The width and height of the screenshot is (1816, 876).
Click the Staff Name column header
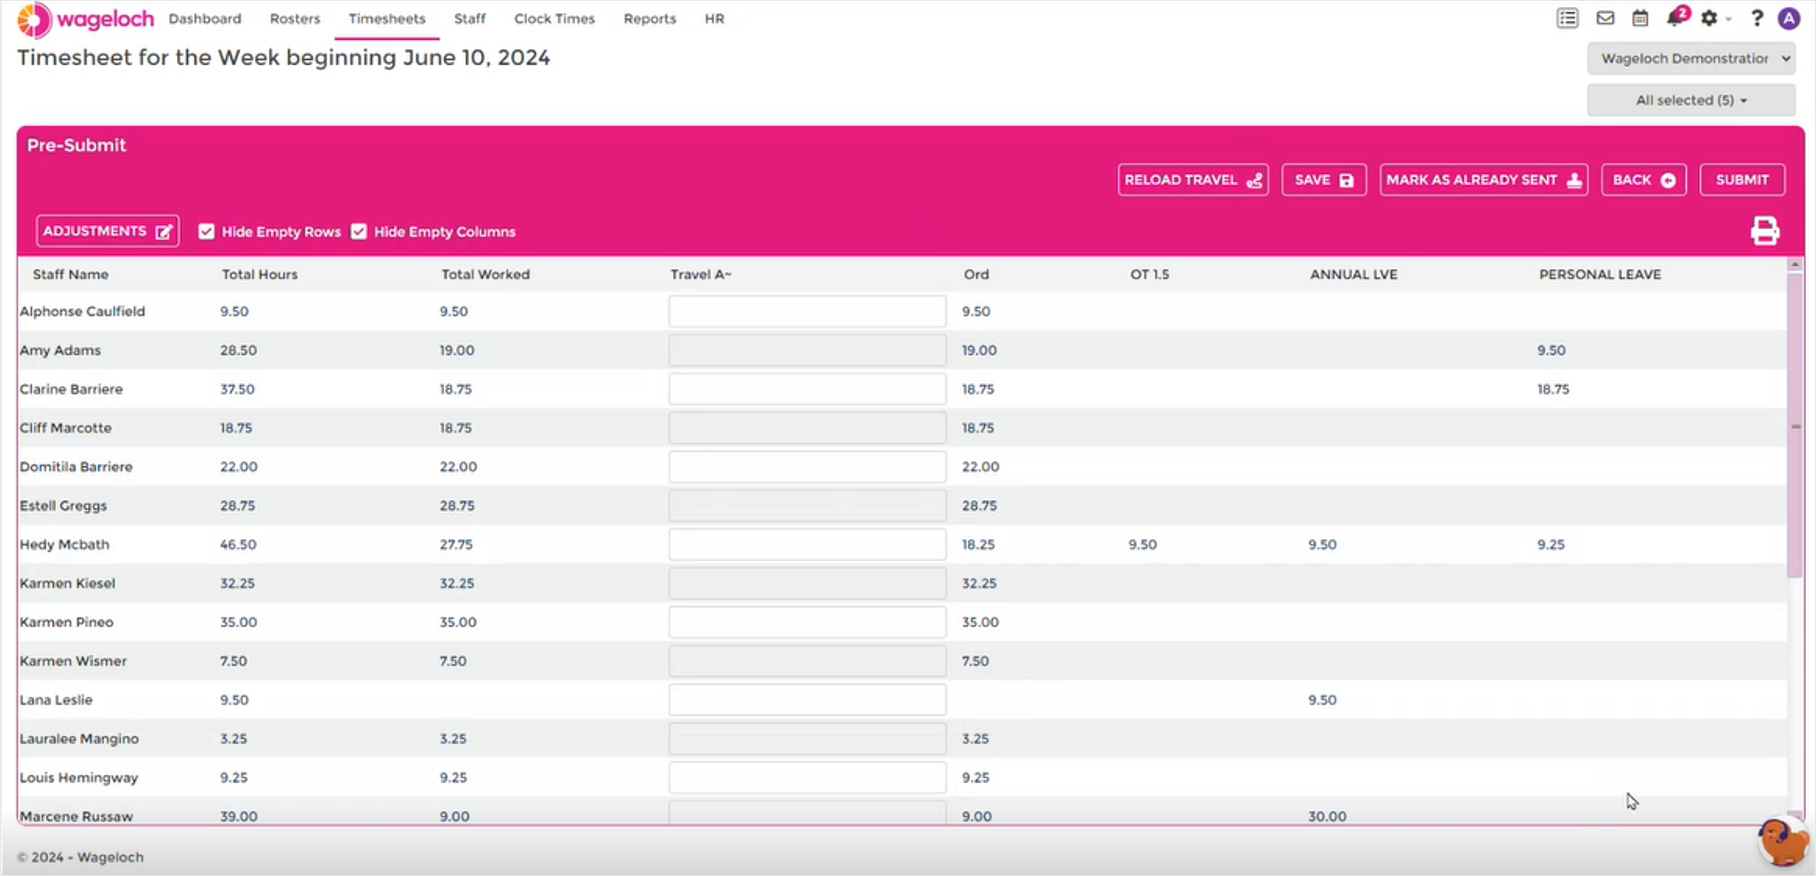(x=70, y=274)
